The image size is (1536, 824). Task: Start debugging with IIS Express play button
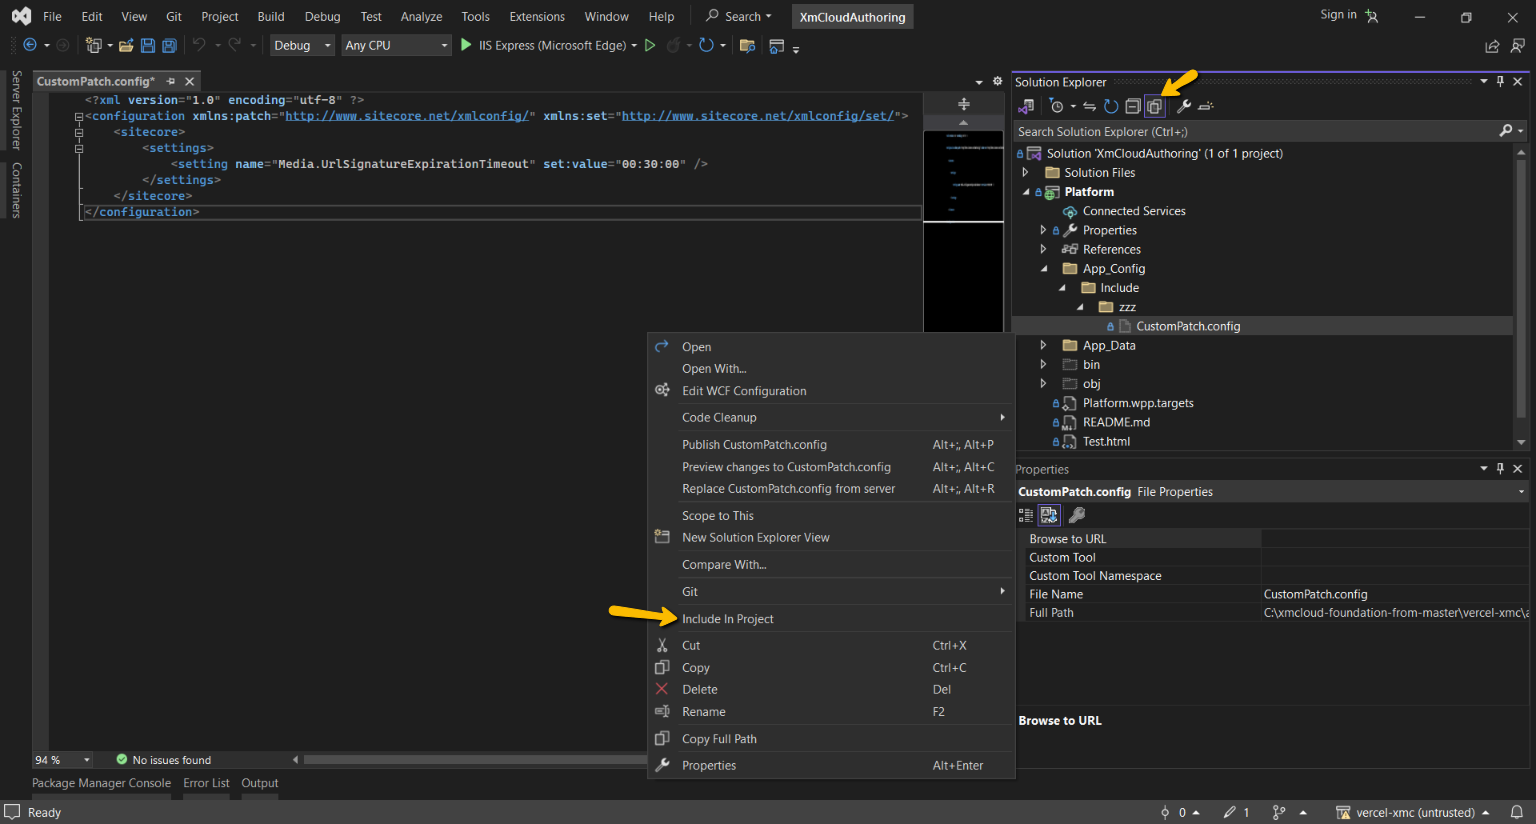[466, 45]
